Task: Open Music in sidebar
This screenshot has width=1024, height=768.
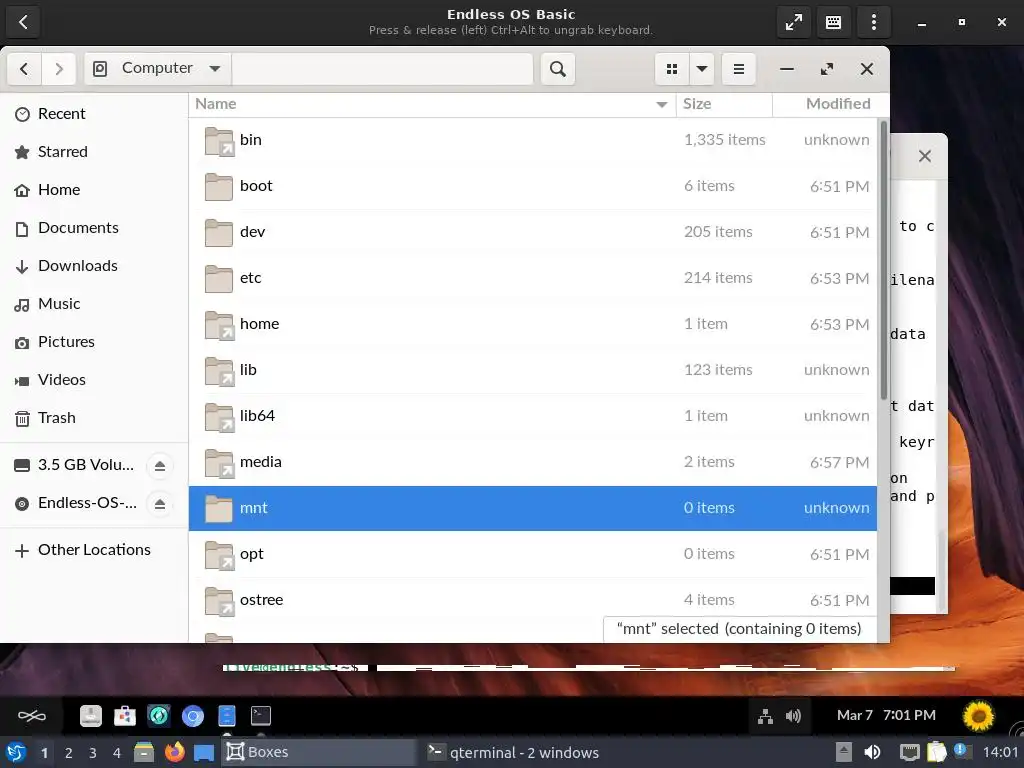Action: tap(94, 304)
